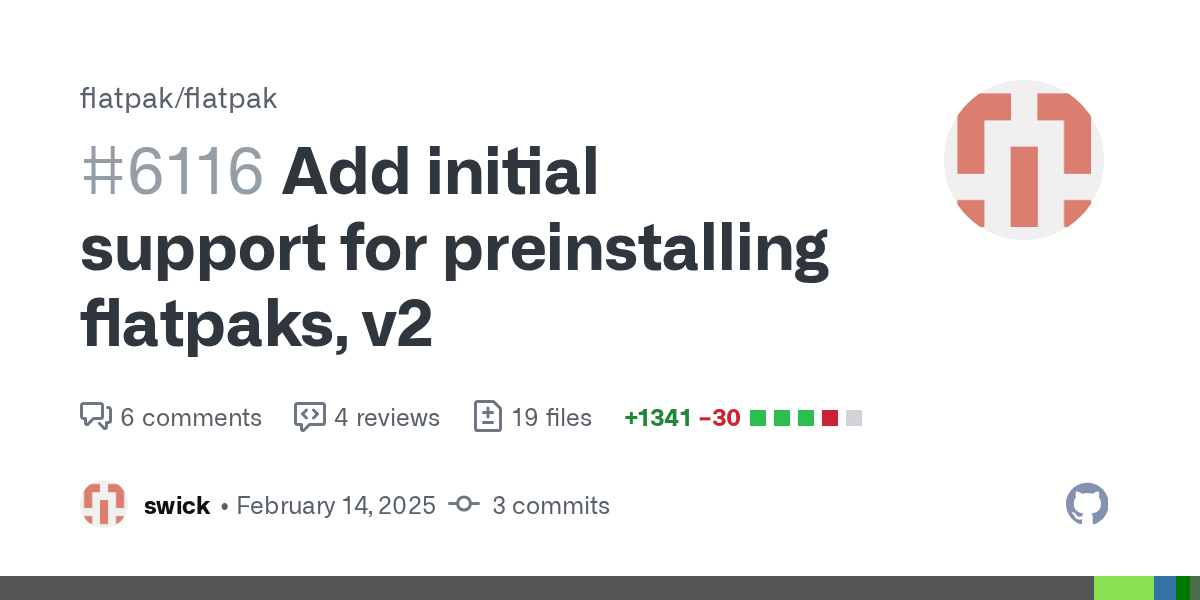The height and width of the screenshot is (600, 1200).
Task: Click the −30 deletions count
Action: click(719, 417)
